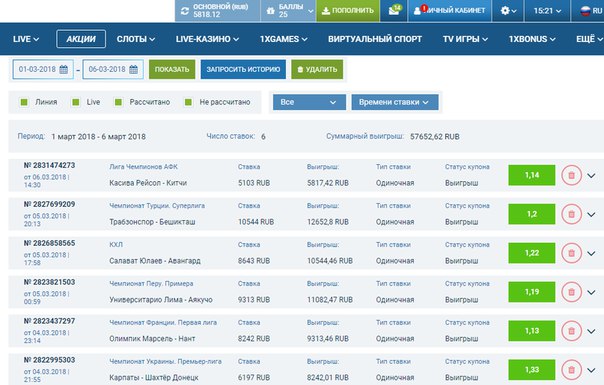
Task: Open the Все dropdown filter
Action: pyautogui.click(x=309, y=102)
